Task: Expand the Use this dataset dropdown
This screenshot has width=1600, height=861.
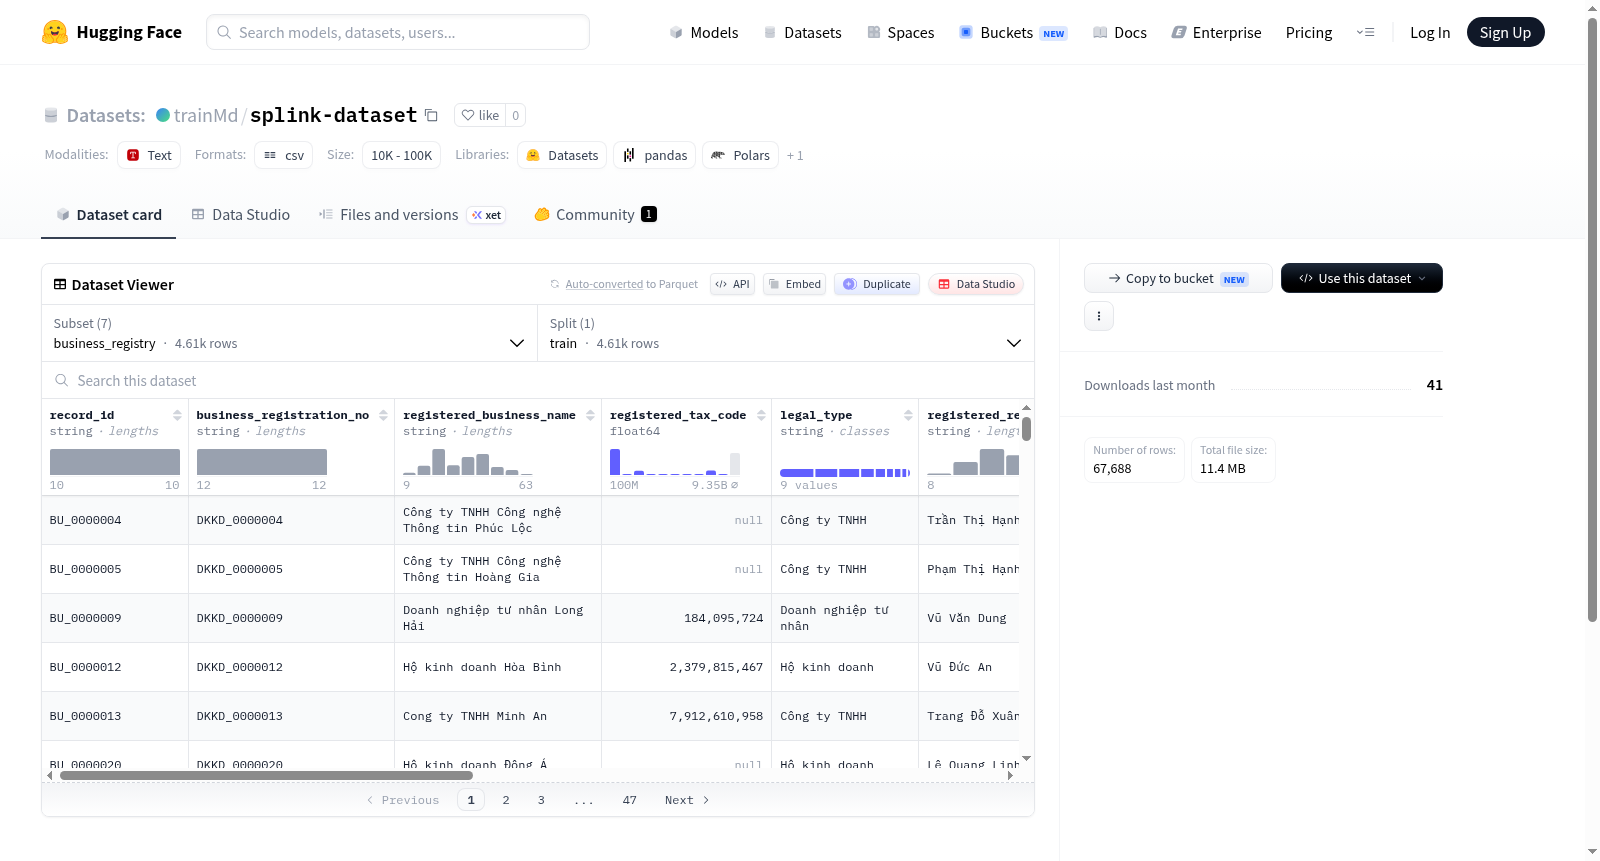Action: click(1362, 278)
